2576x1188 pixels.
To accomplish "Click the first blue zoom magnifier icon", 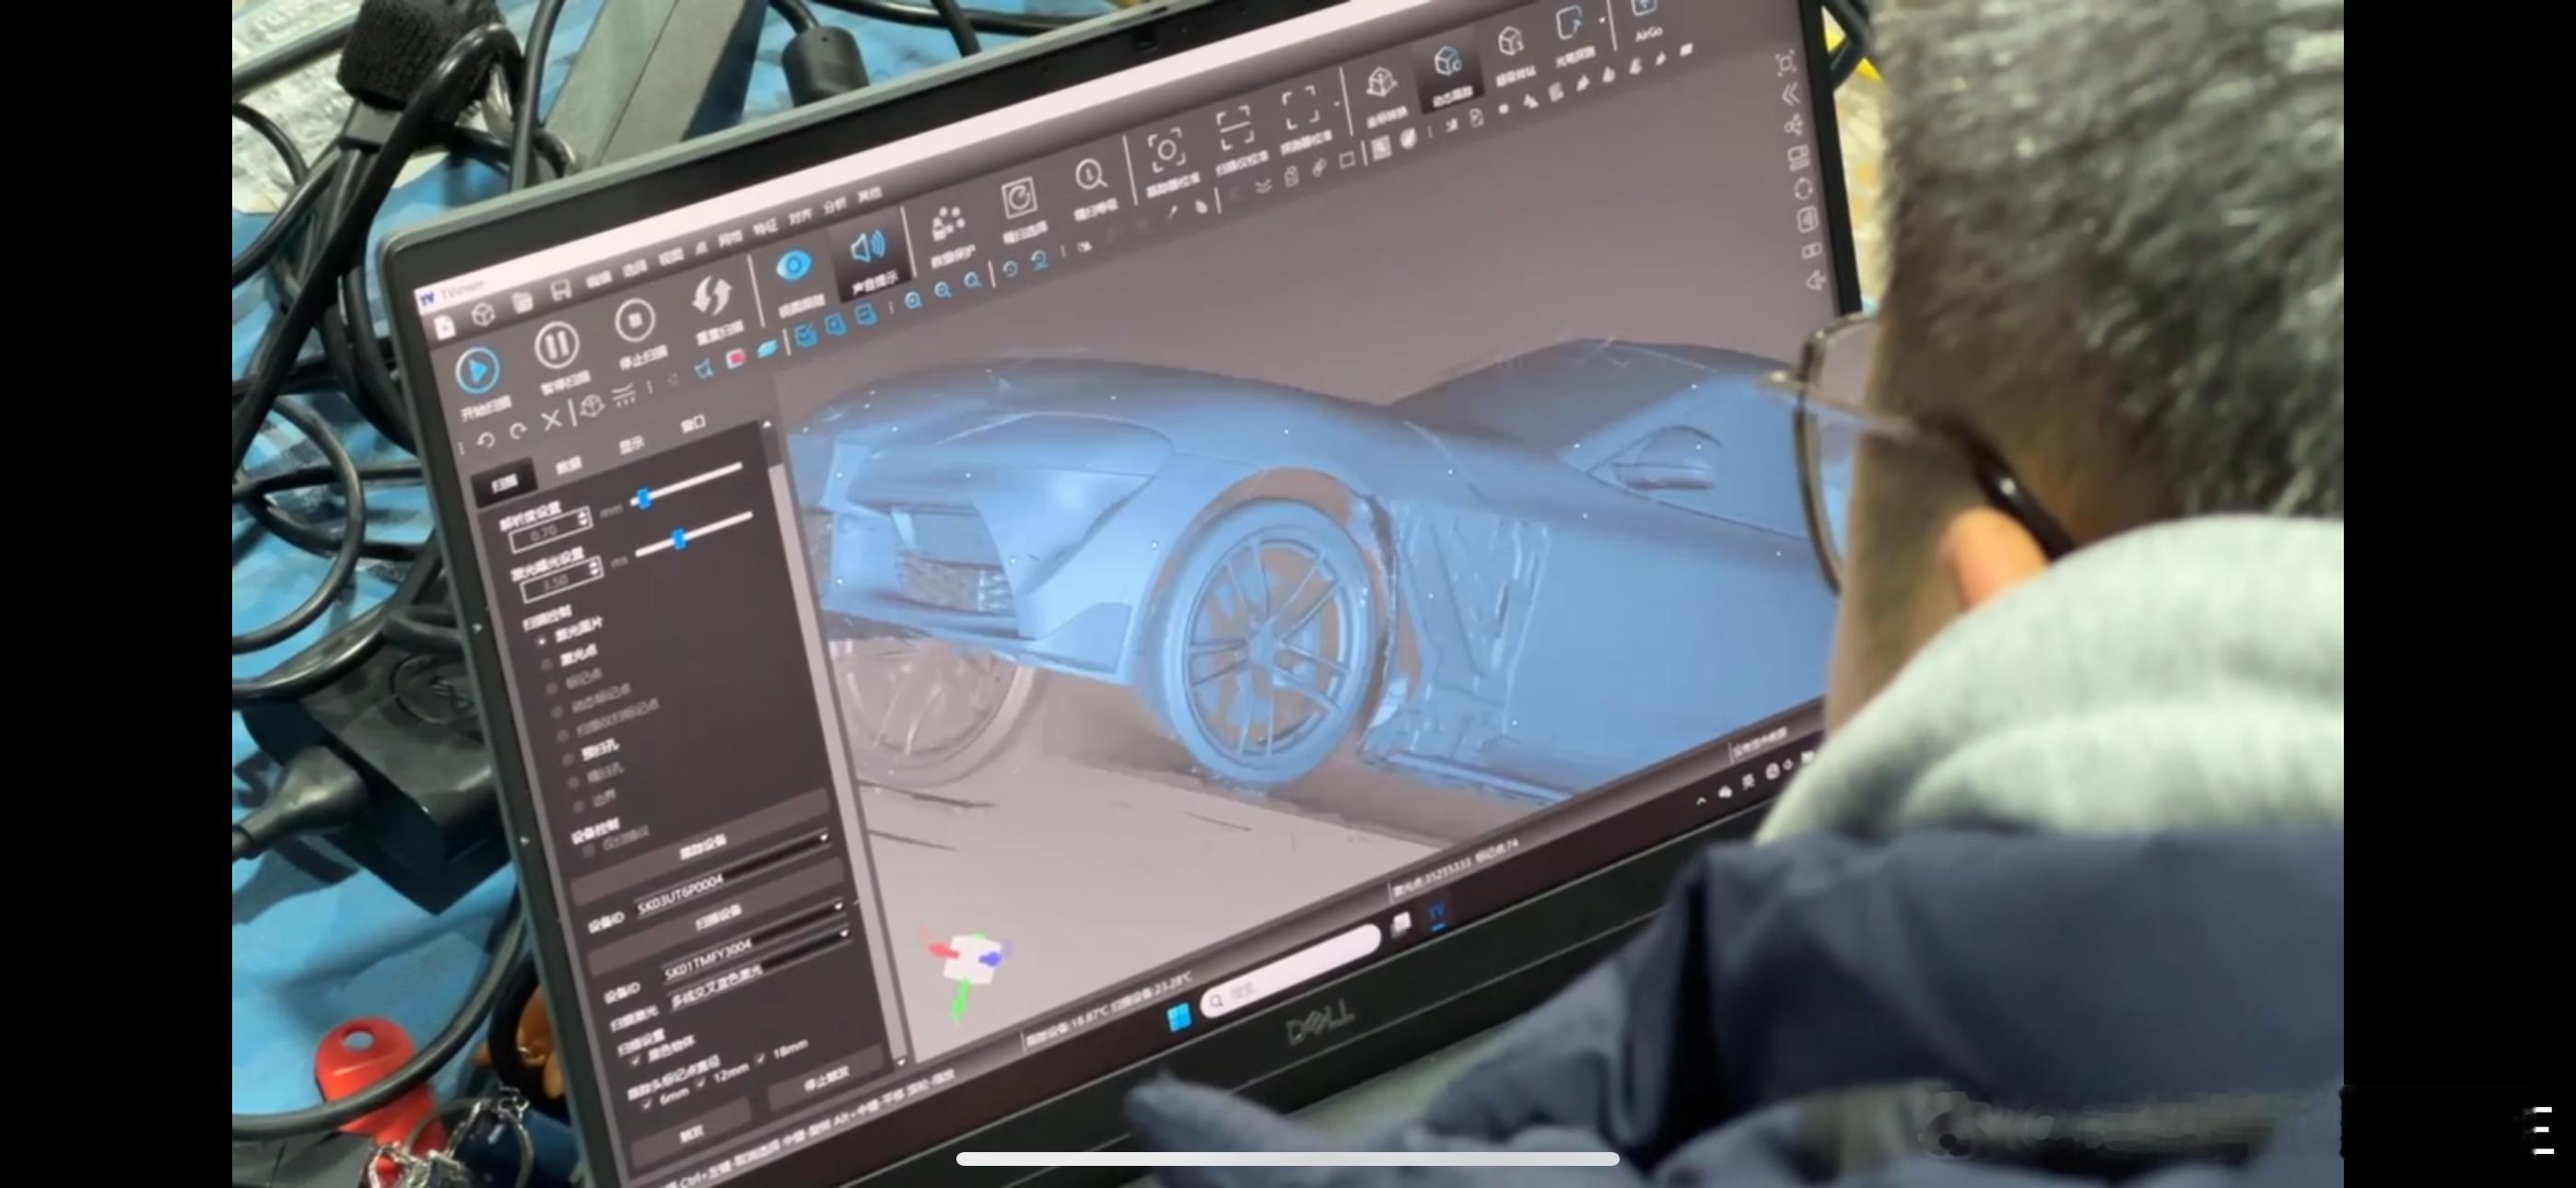I will [913, 301].
